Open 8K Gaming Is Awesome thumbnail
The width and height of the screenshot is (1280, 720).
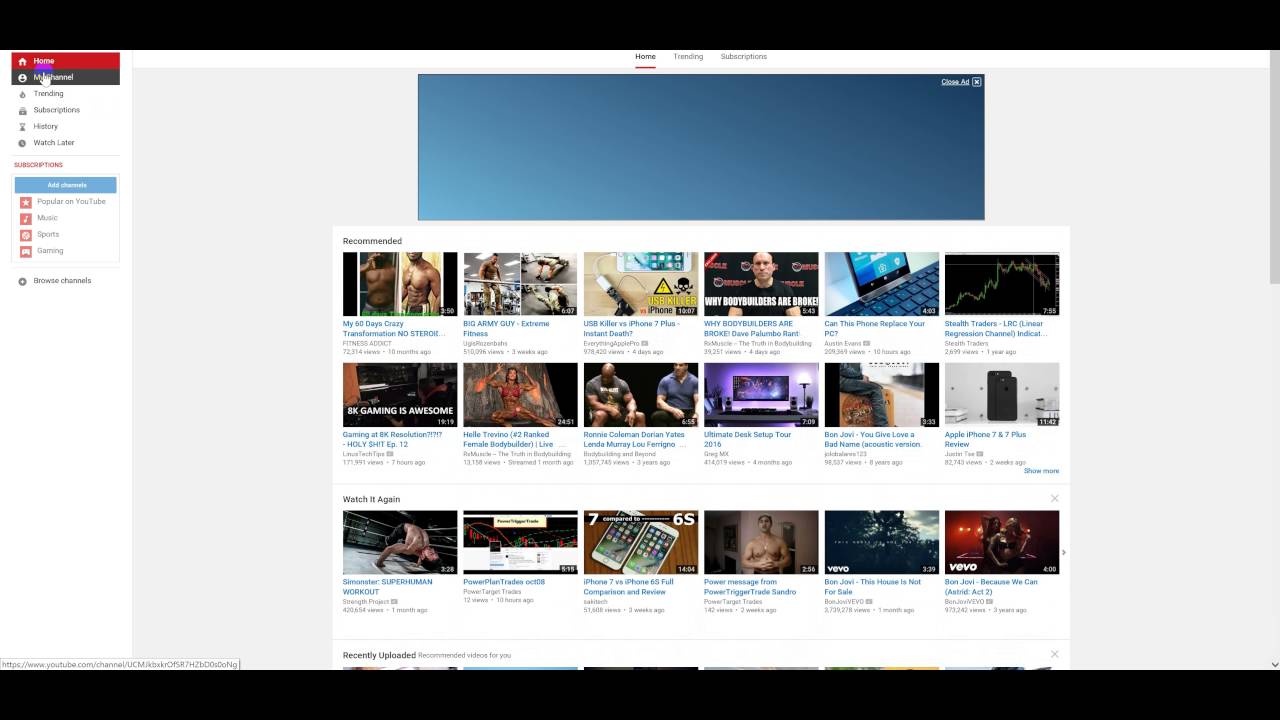coord(400,395)
